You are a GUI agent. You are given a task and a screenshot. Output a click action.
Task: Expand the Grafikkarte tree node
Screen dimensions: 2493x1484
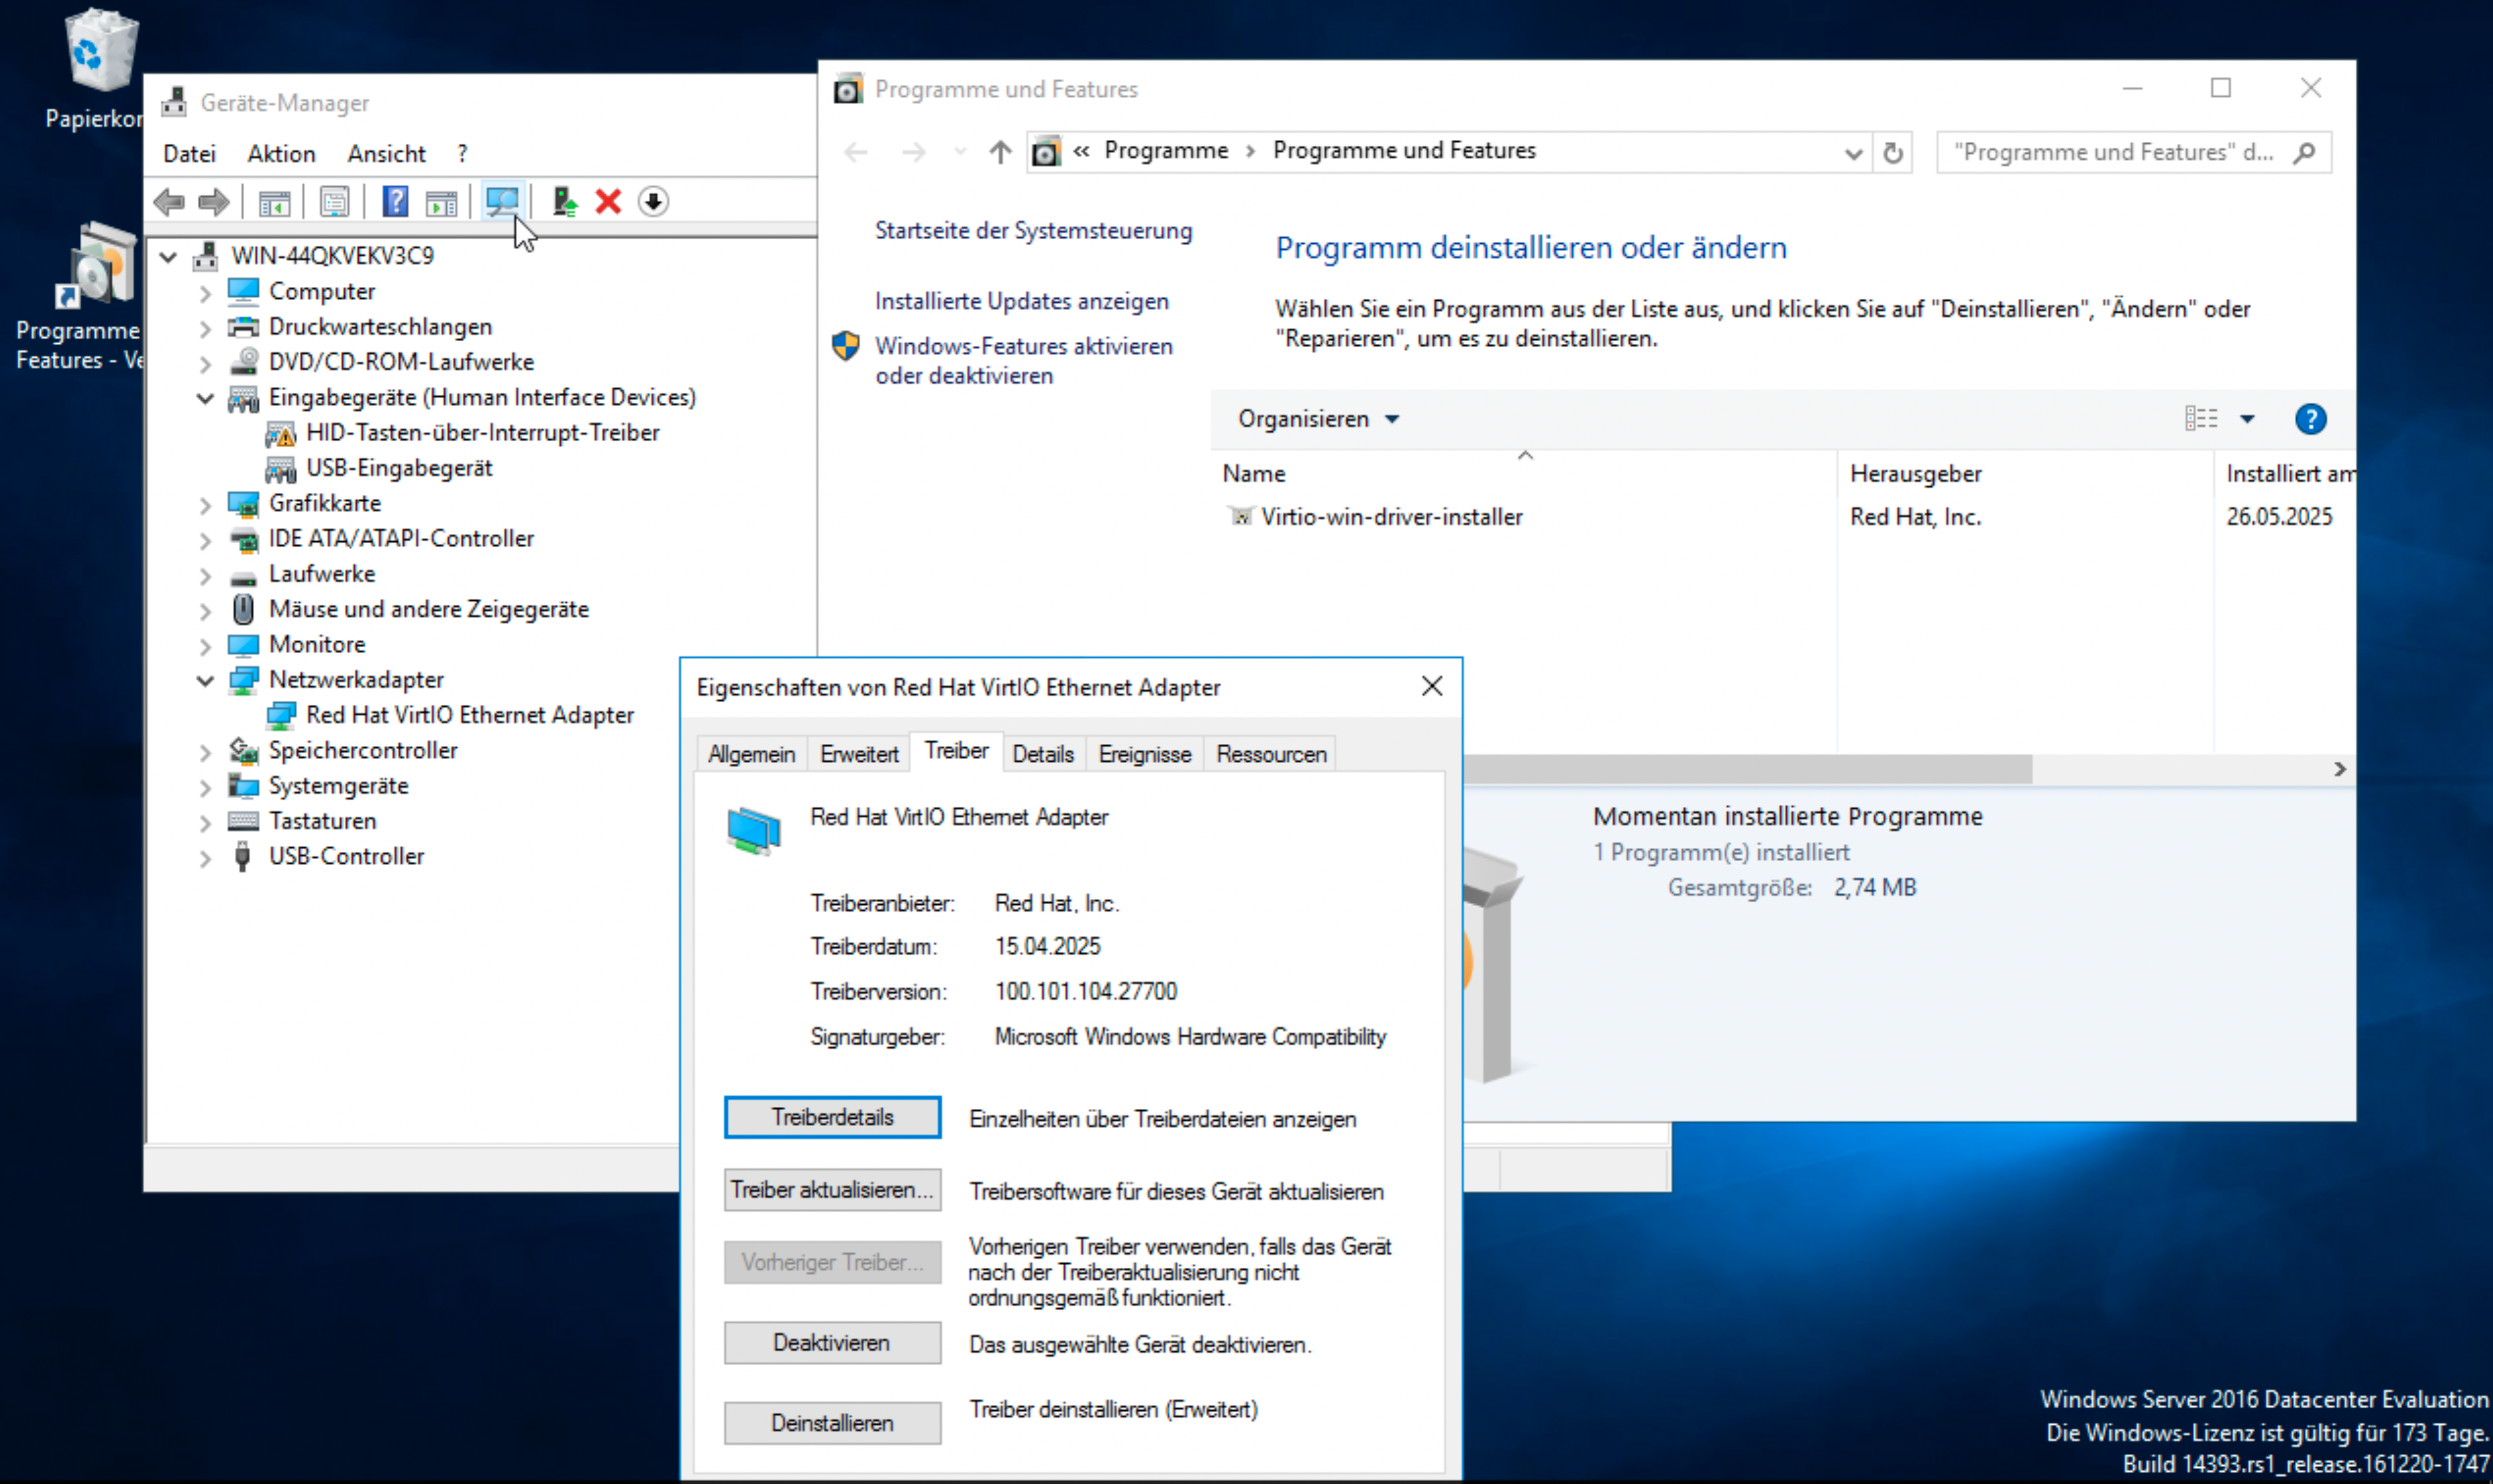tap(205, 504)
